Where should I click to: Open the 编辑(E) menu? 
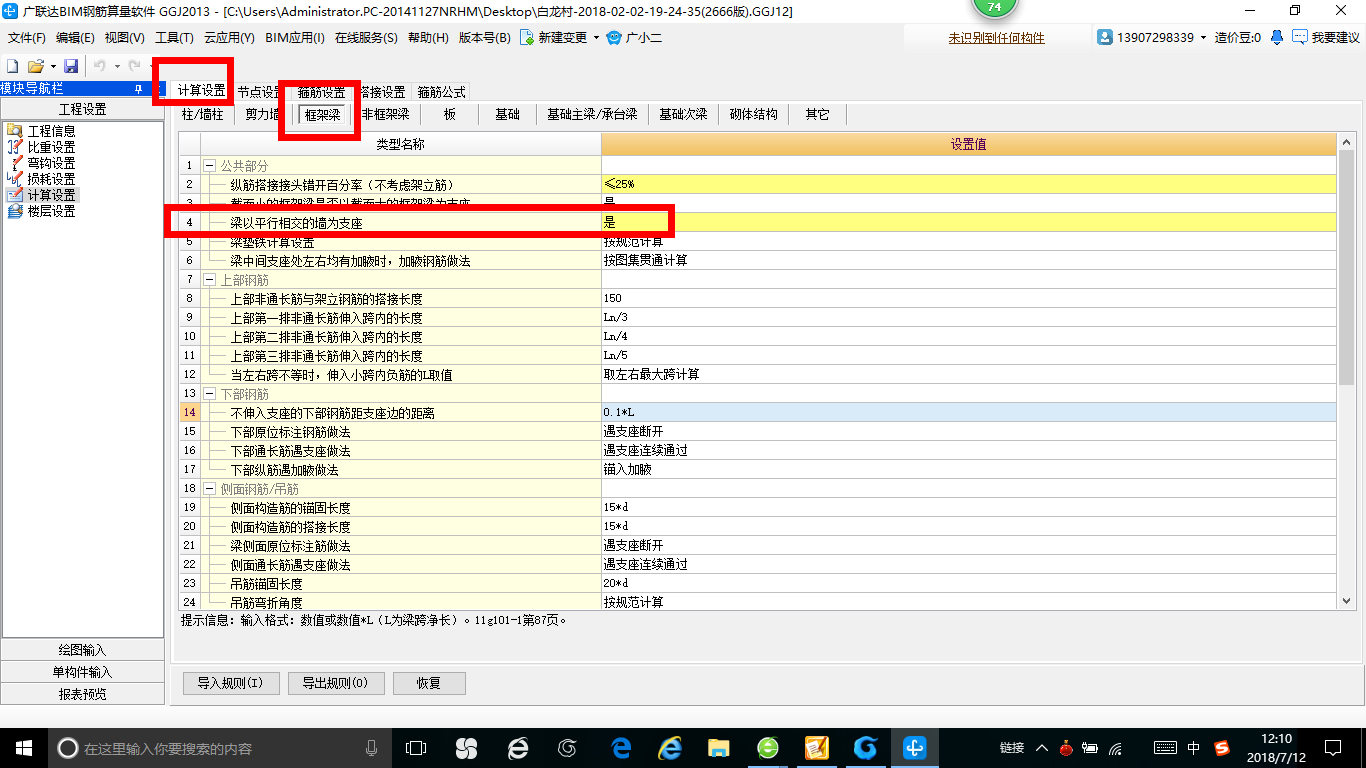(x=75, y=38)
